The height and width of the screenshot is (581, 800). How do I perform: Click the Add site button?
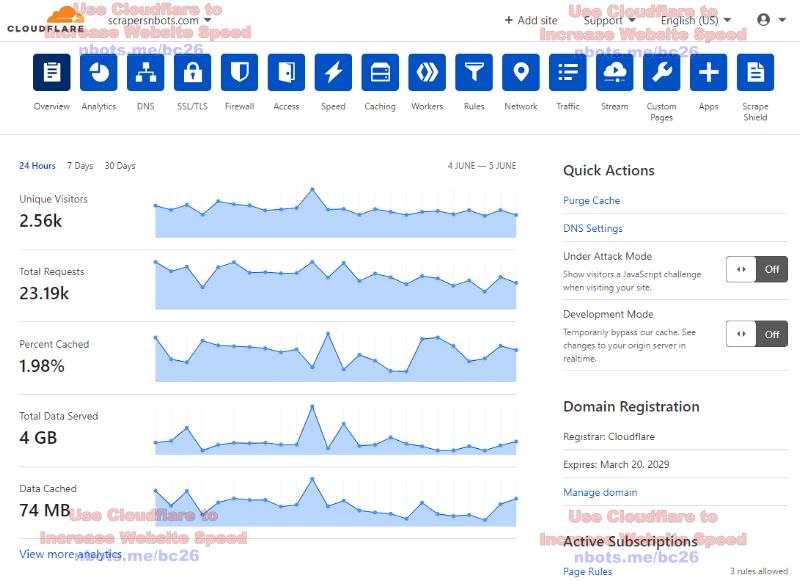click(x=531, y=20)
